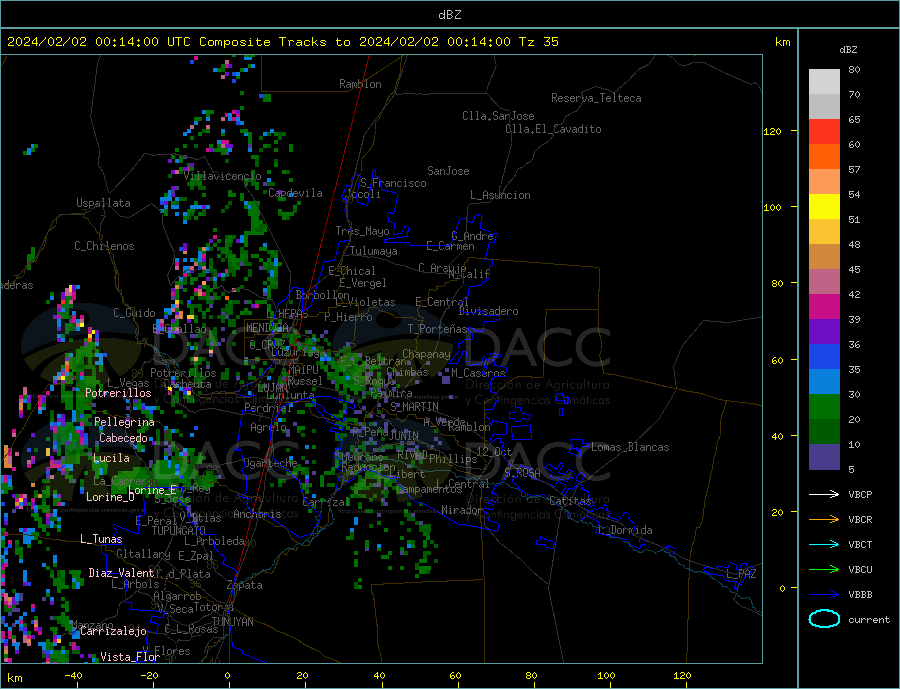The width and height of the screenshot is (900, 689).
Task: Click the 'C_Chilenos' place label
Action: [x=104, y=246]
